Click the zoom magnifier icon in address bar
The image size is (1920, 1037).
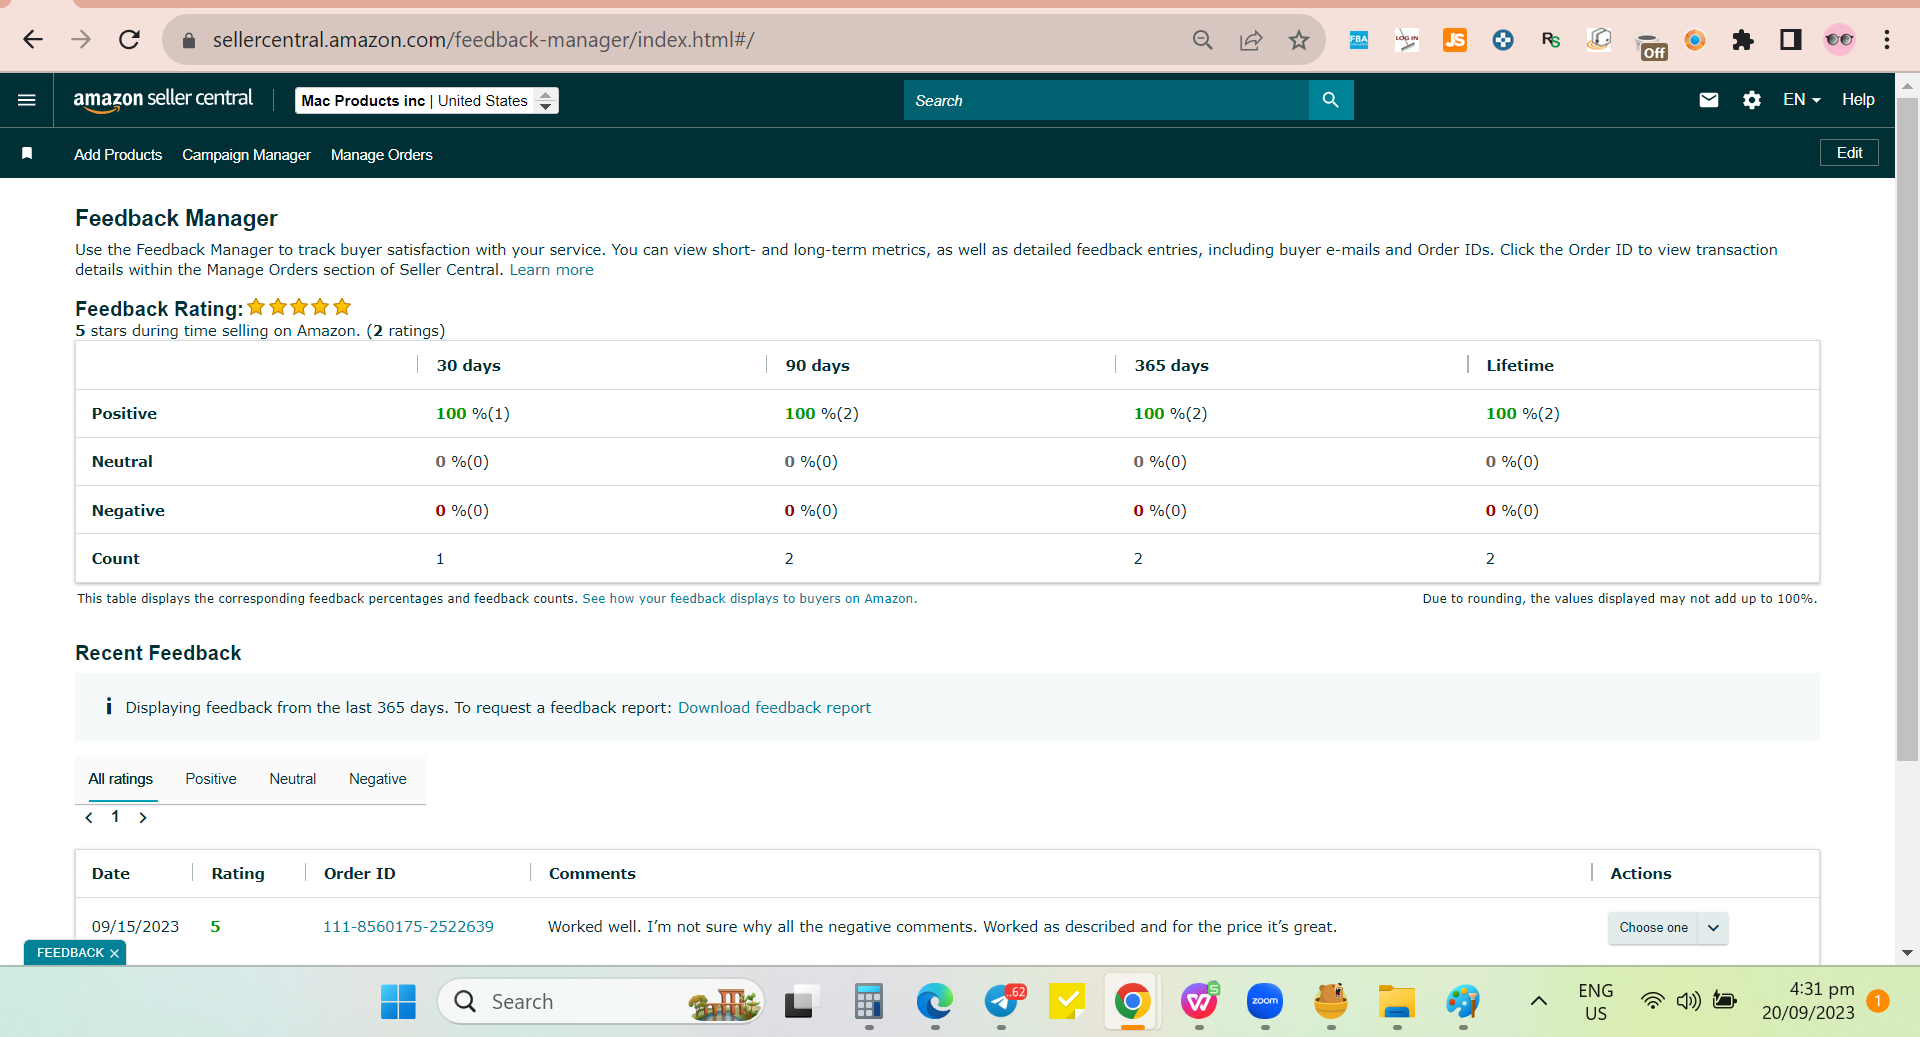tap(1203, 40)
